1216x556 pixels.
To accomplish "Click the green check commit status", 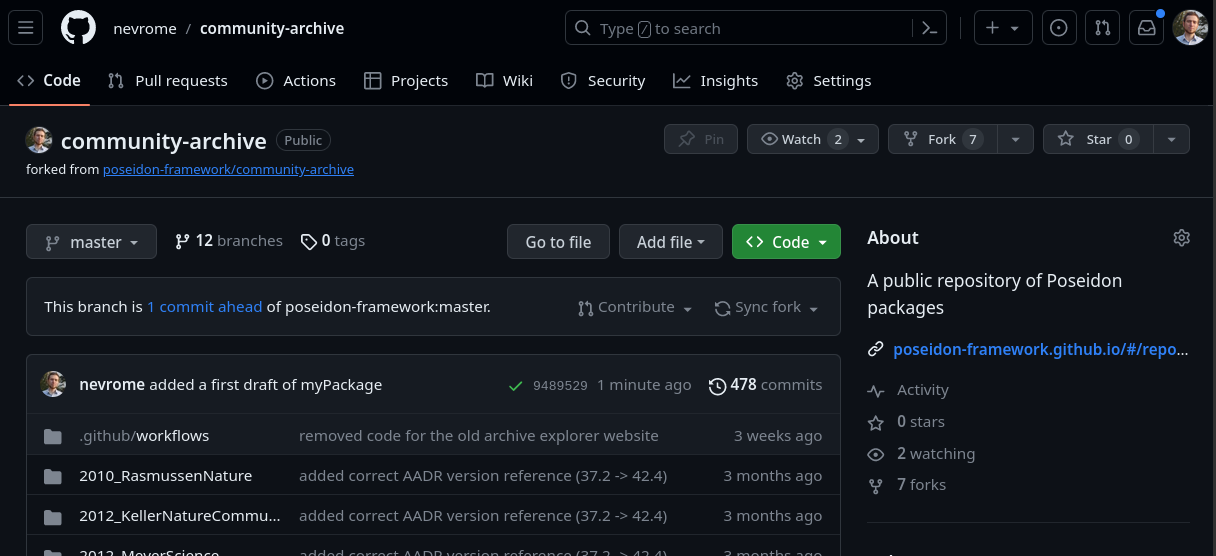I will [x=515, y=385].
